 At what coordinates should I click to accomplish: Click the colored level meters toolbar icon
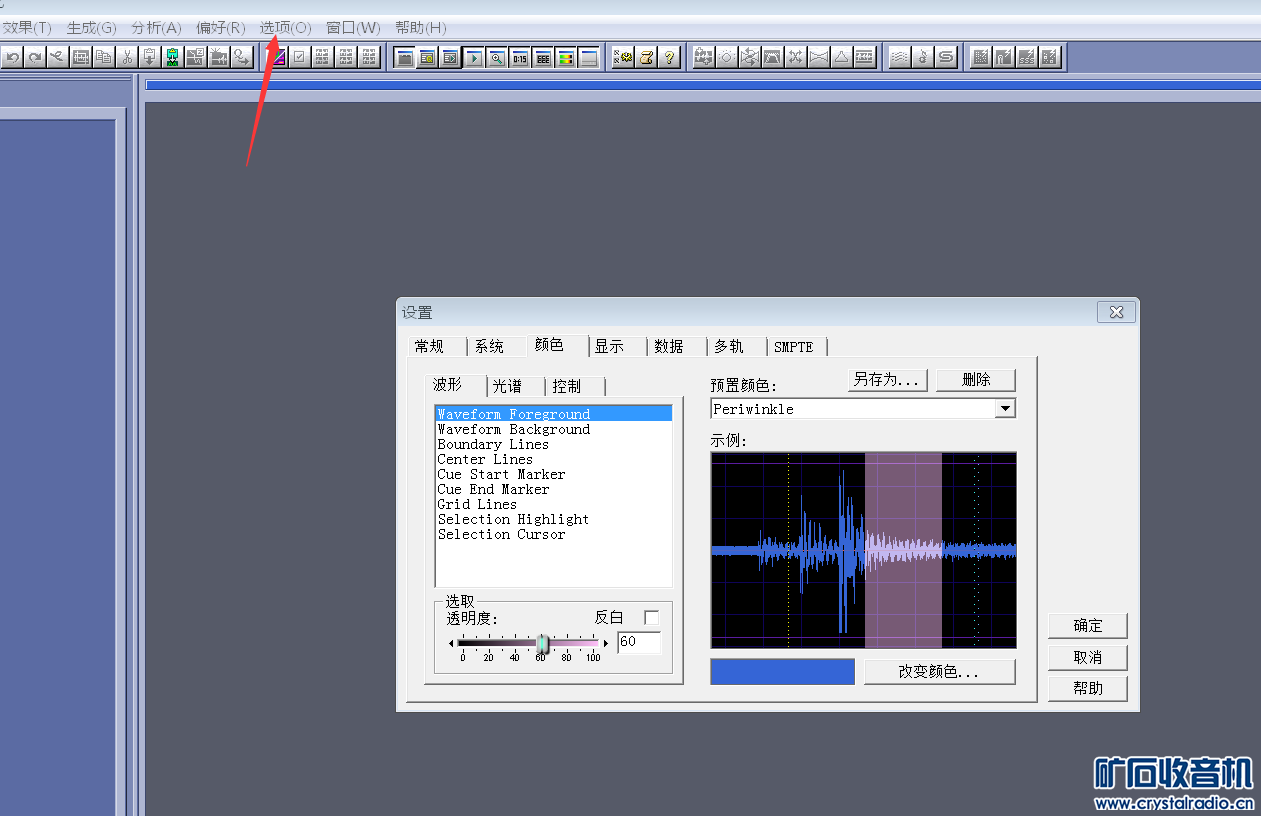click(566, 57)
